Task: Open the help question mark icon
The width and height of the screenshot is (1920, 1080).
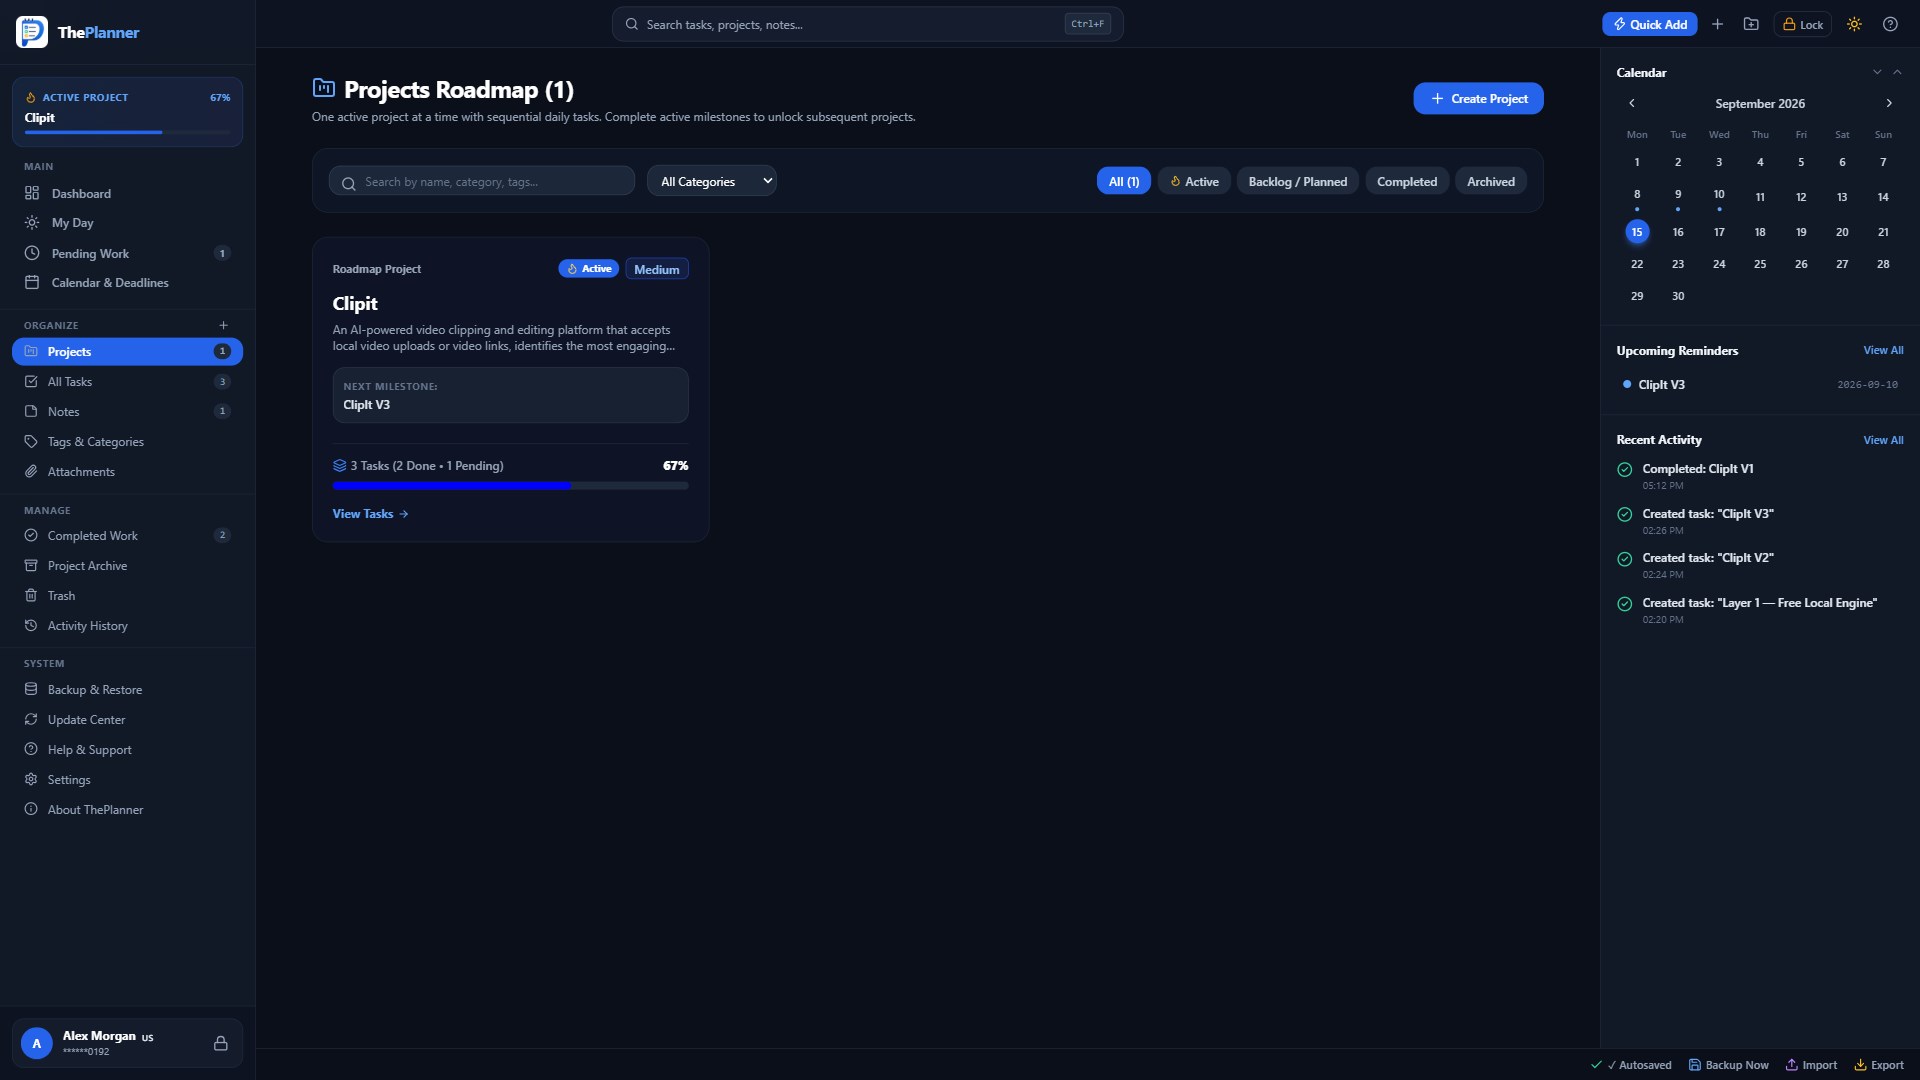Action: pyautogui.click(x=1890, y=24)
